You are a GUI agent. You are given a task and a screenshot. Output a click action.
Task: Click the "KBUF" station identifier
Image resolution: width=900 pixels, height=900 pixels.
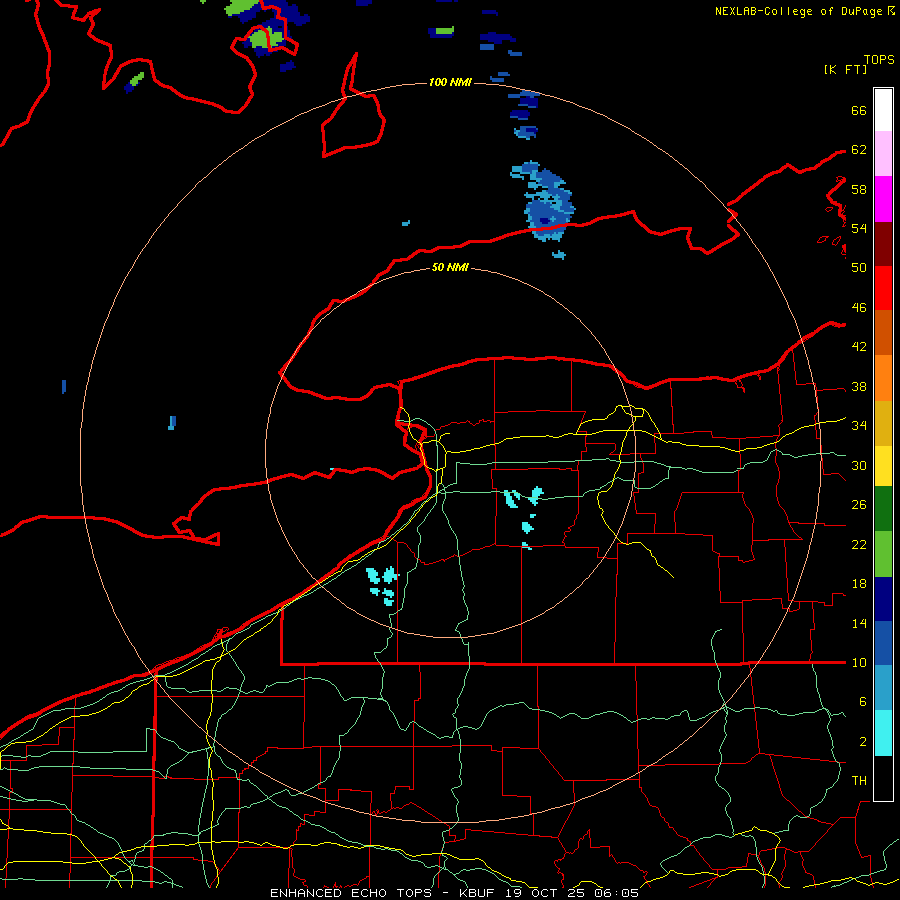[x=479, y=893]
